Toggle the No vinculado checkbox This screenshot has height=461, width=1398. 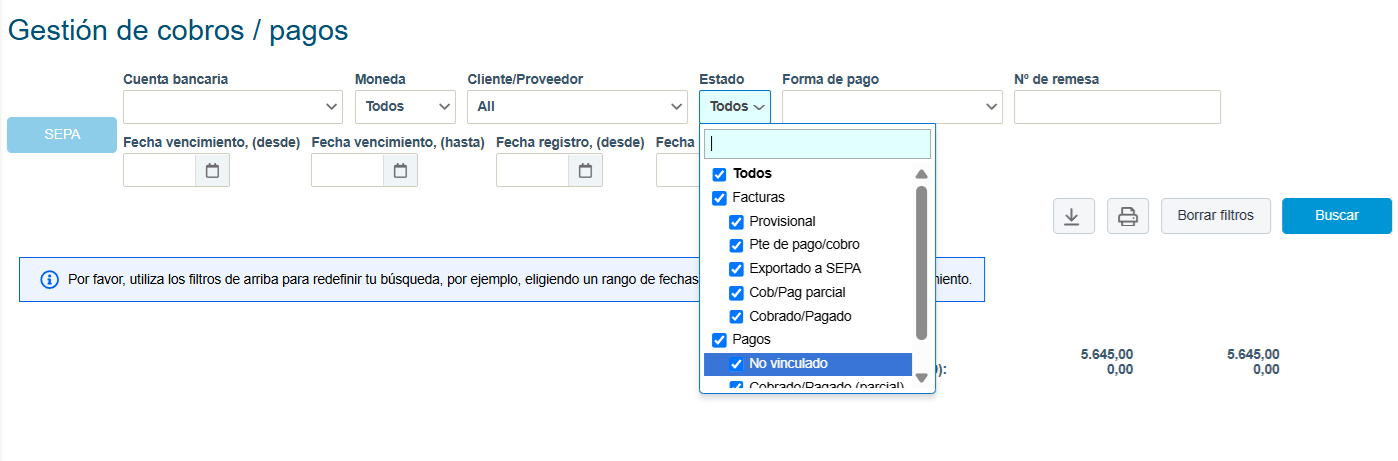tap(736, 364)
